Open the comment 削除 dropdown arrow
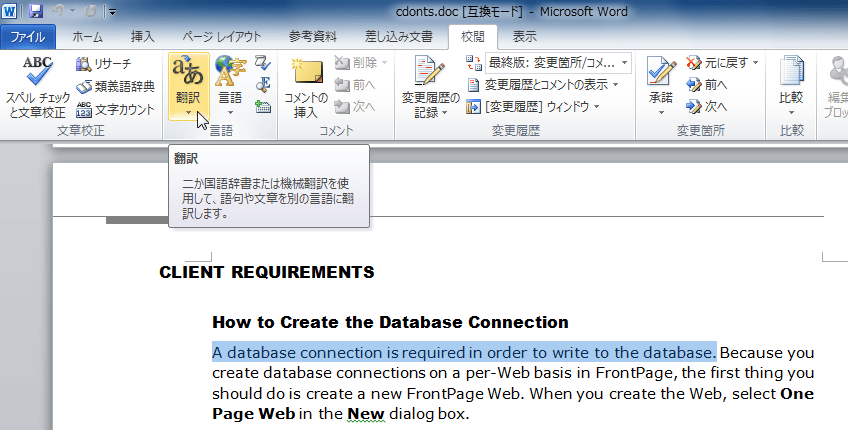 385,63
